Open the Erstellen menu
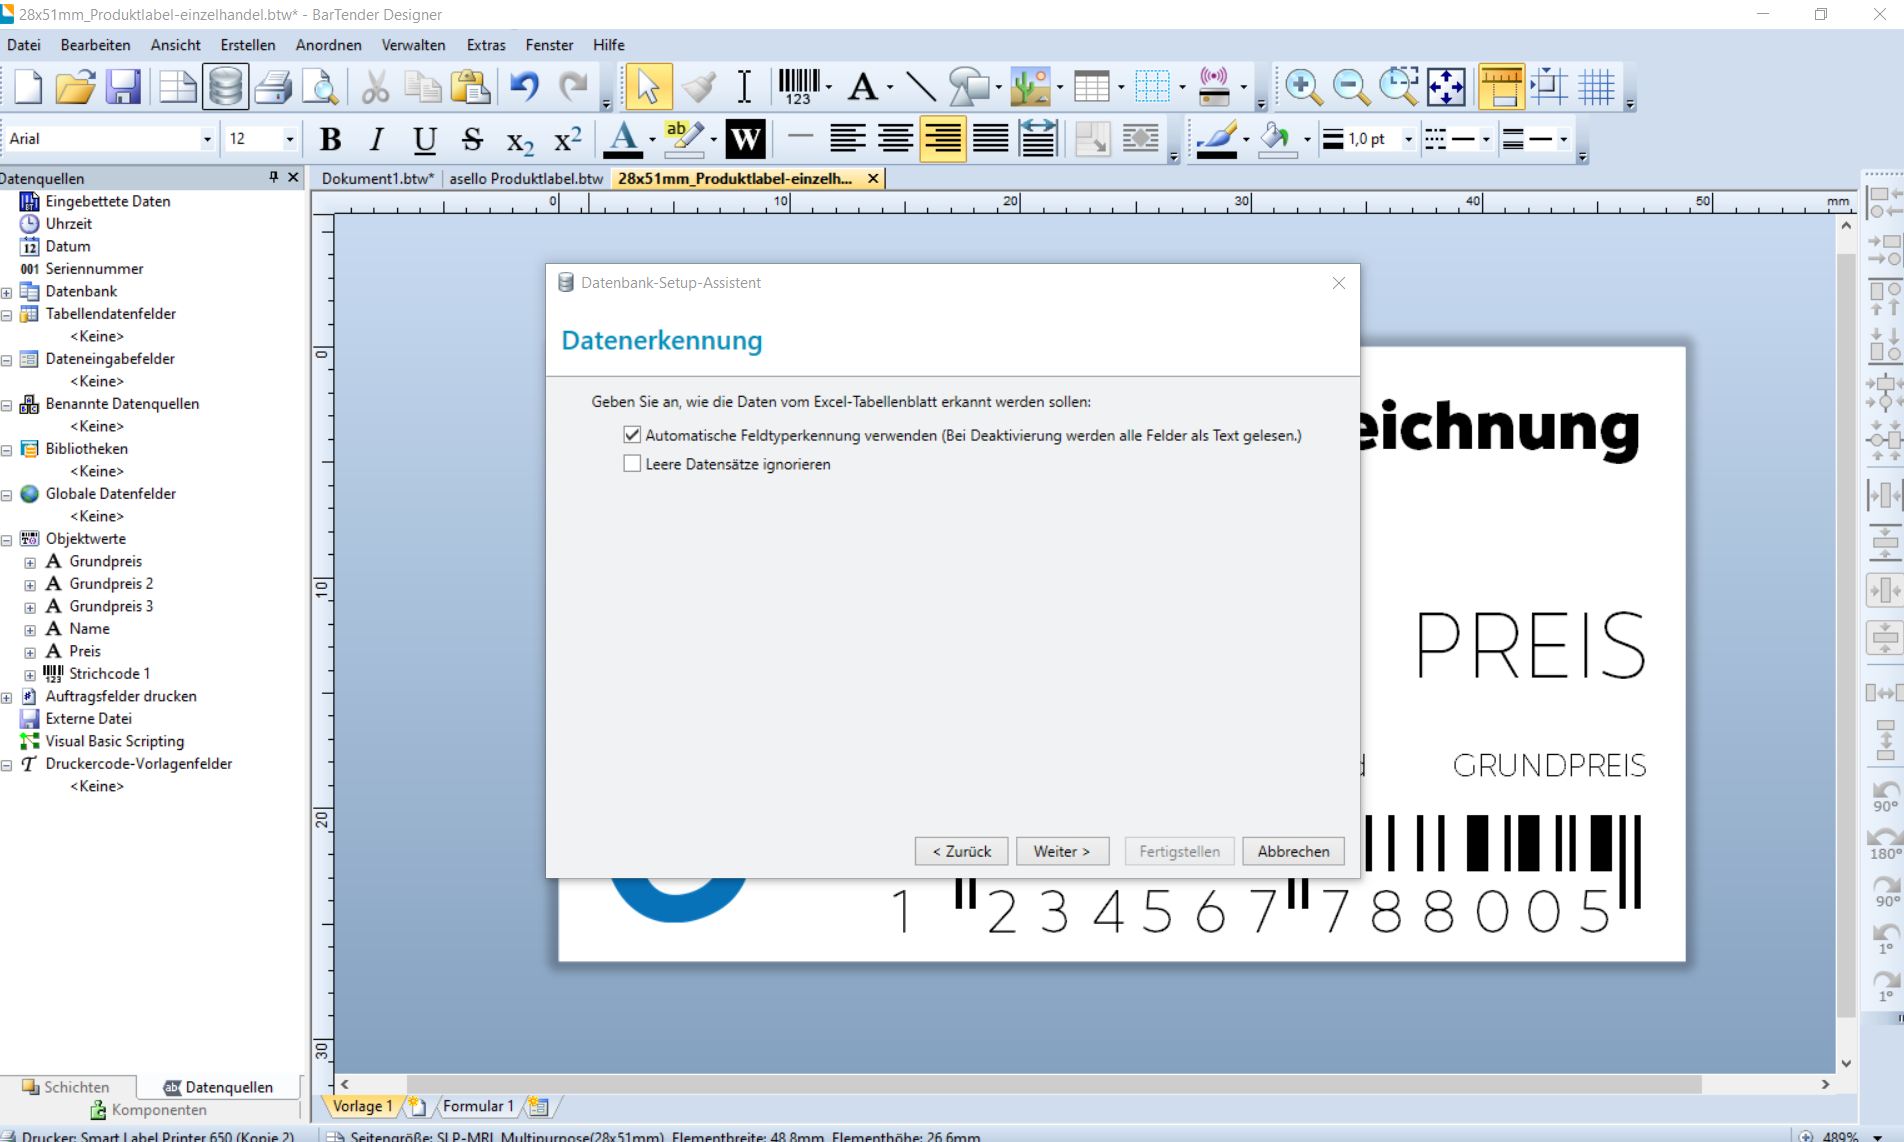 point(247,45)
